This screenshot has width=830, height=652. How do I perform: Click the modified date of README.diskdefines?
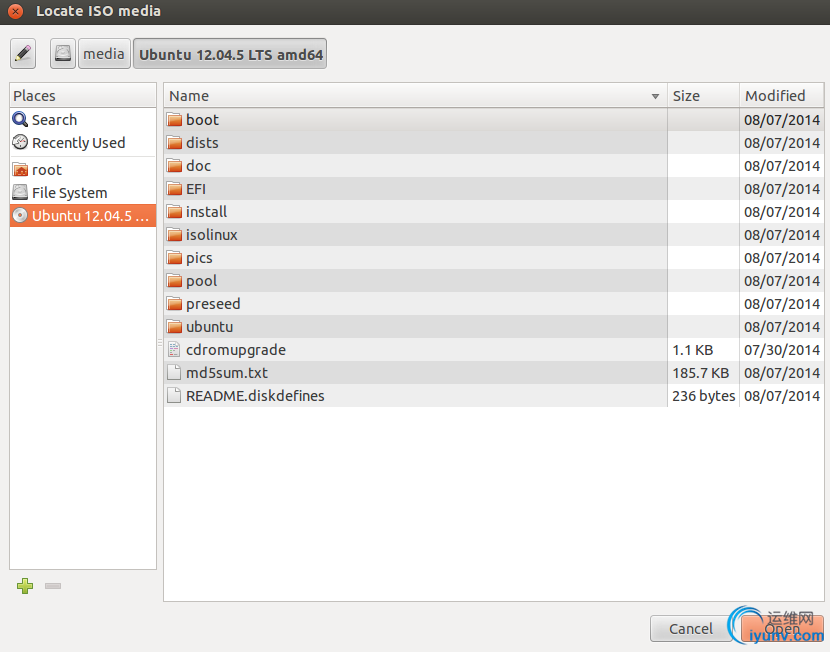[x=782, y=396]
